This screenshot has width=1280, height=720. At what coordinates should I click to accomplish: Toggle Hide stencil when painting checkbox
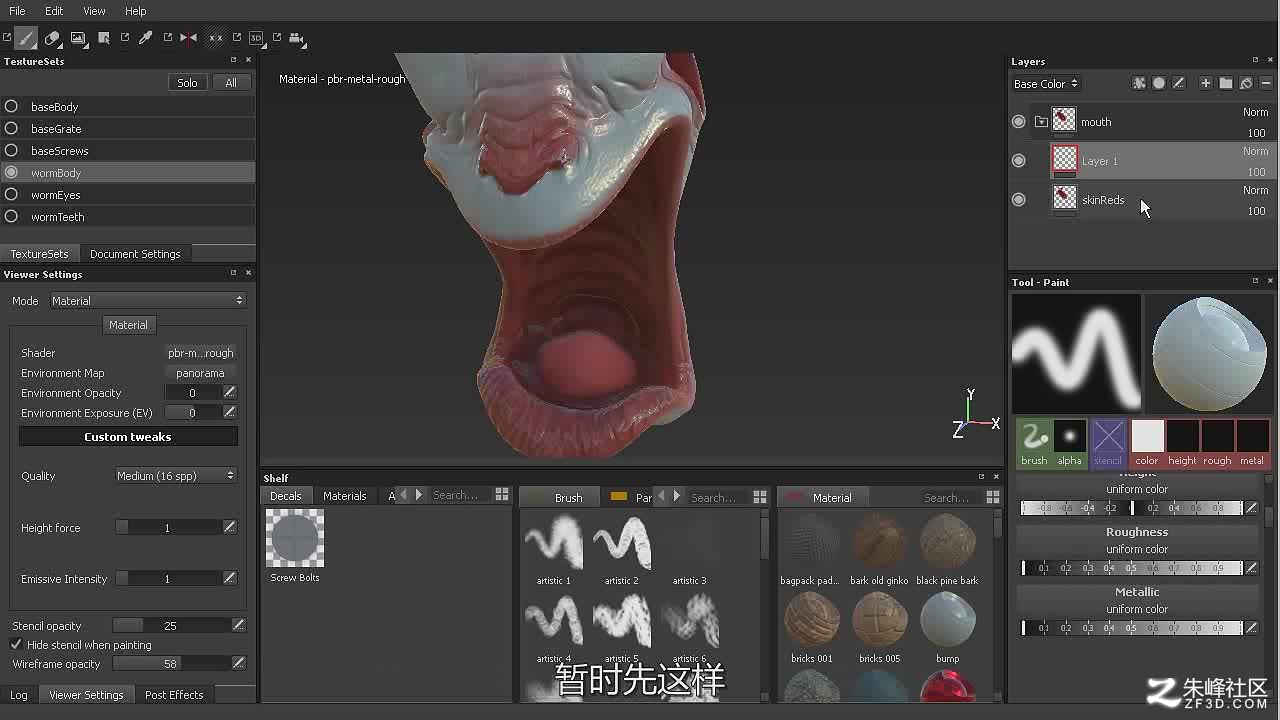(16, 645)
